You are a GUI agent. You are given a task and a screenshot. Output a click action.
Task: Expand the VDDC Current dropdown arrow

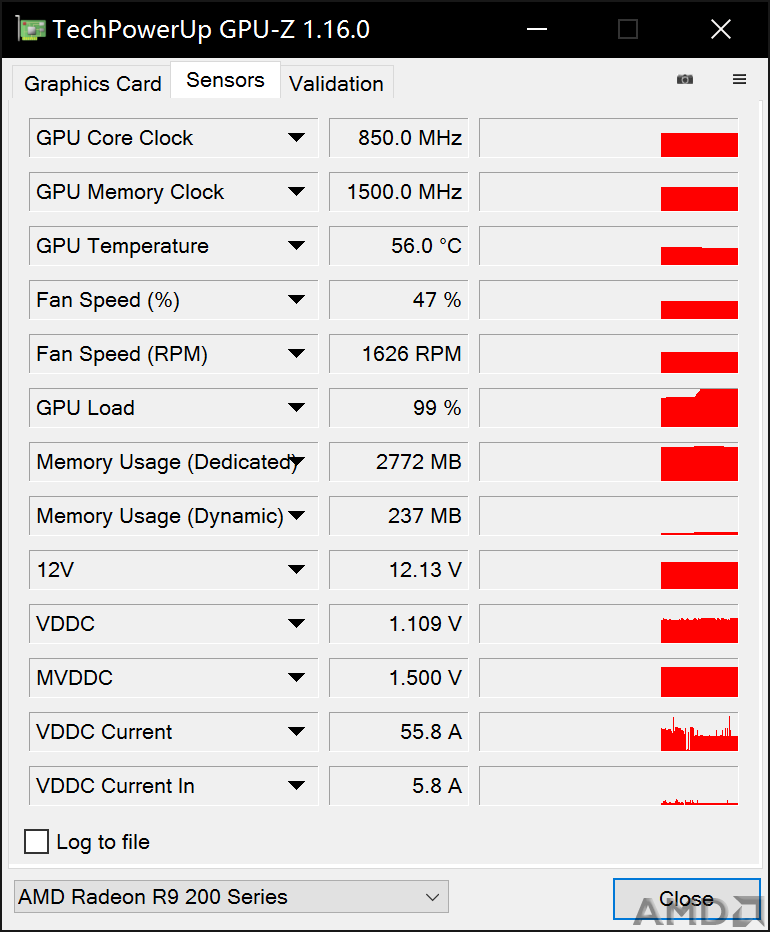296,731
